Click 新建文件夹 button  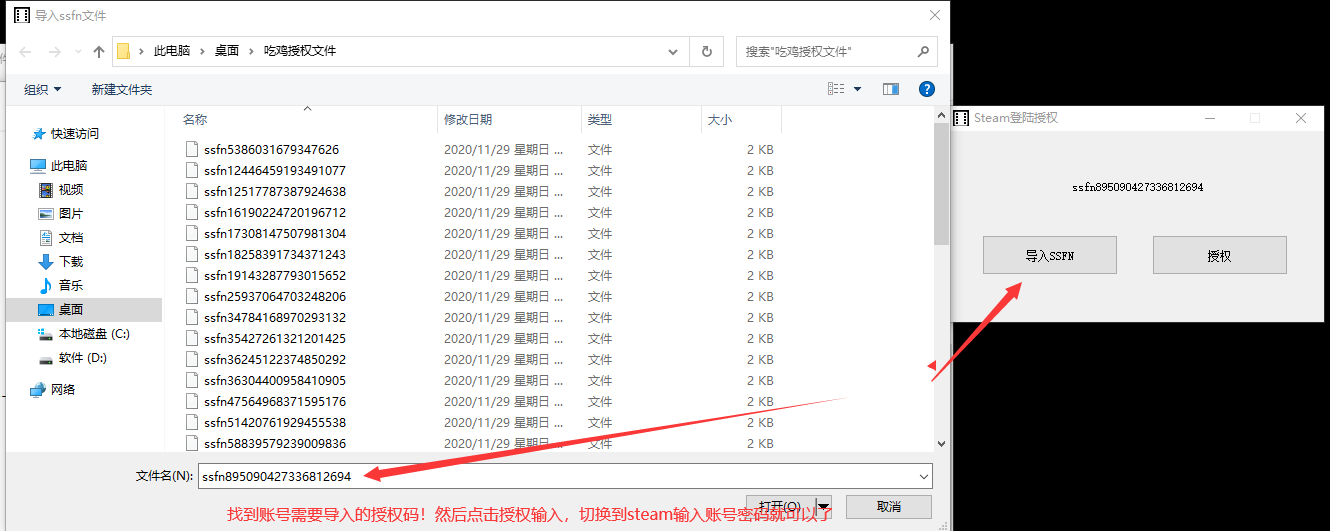122,89
